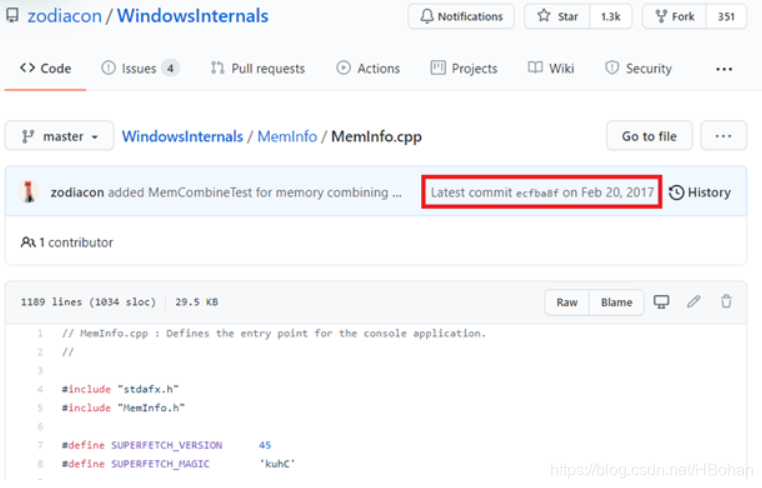Go to WindowsInternals in the breadcrumb path

[182, 137]
